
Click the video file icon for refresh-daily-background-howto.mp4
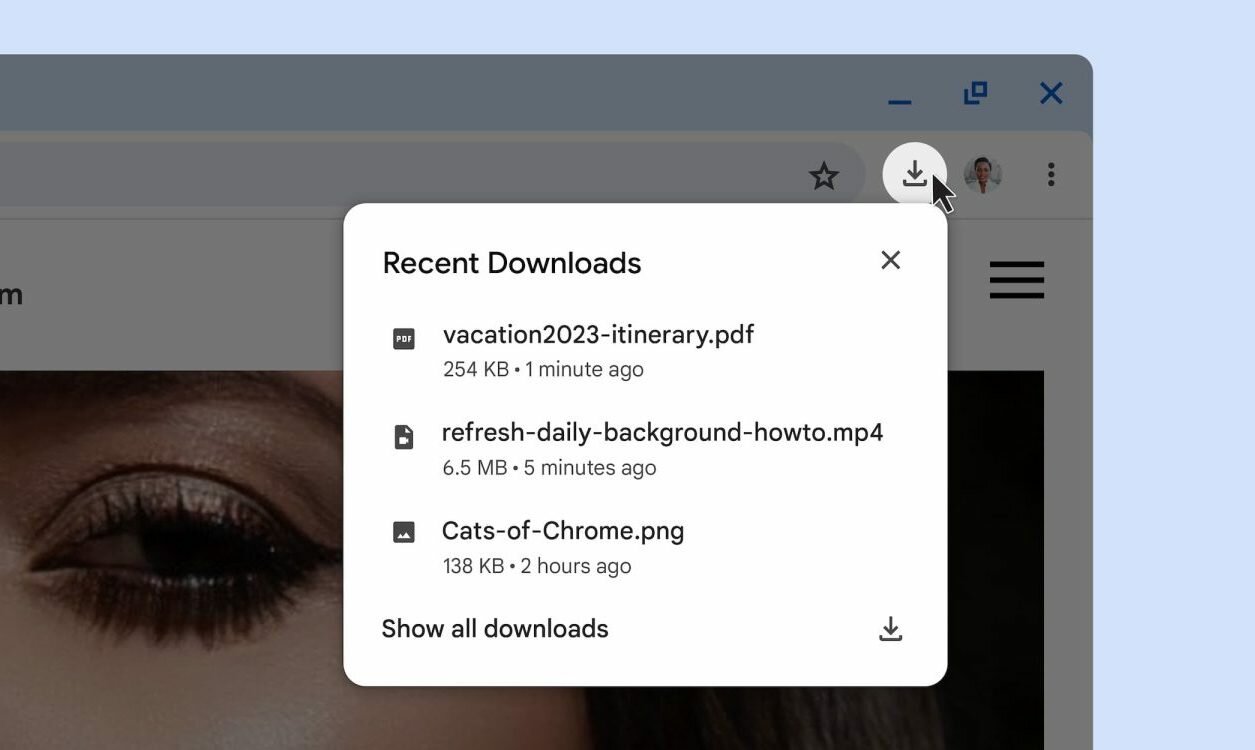[403, 437]
